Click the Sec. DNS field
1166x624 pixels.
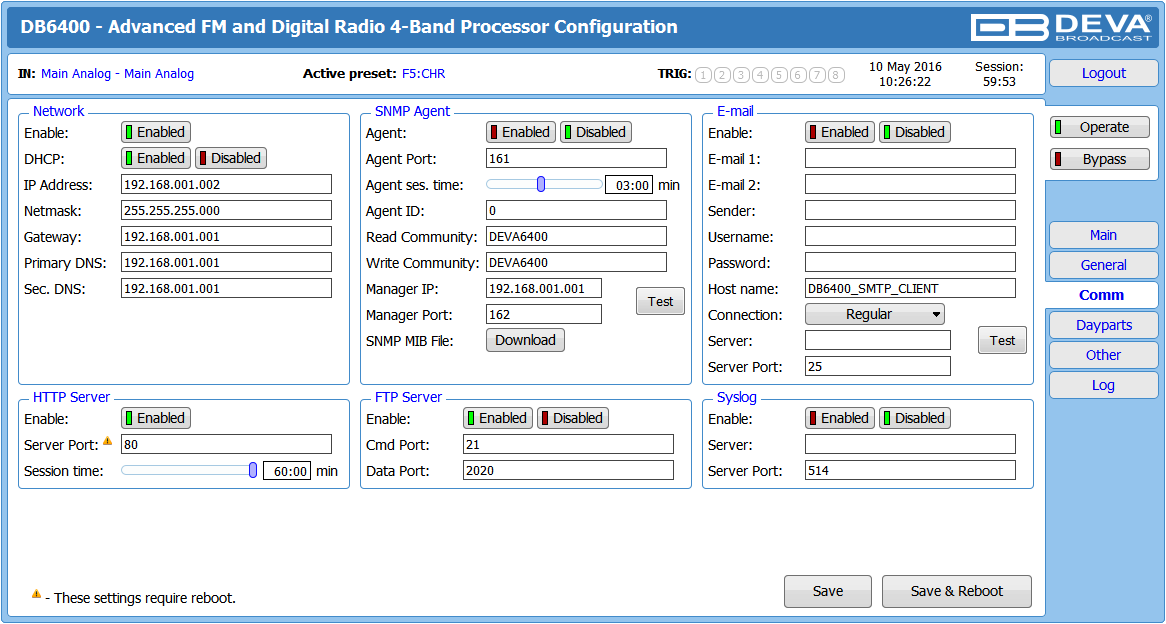point(226,289)
